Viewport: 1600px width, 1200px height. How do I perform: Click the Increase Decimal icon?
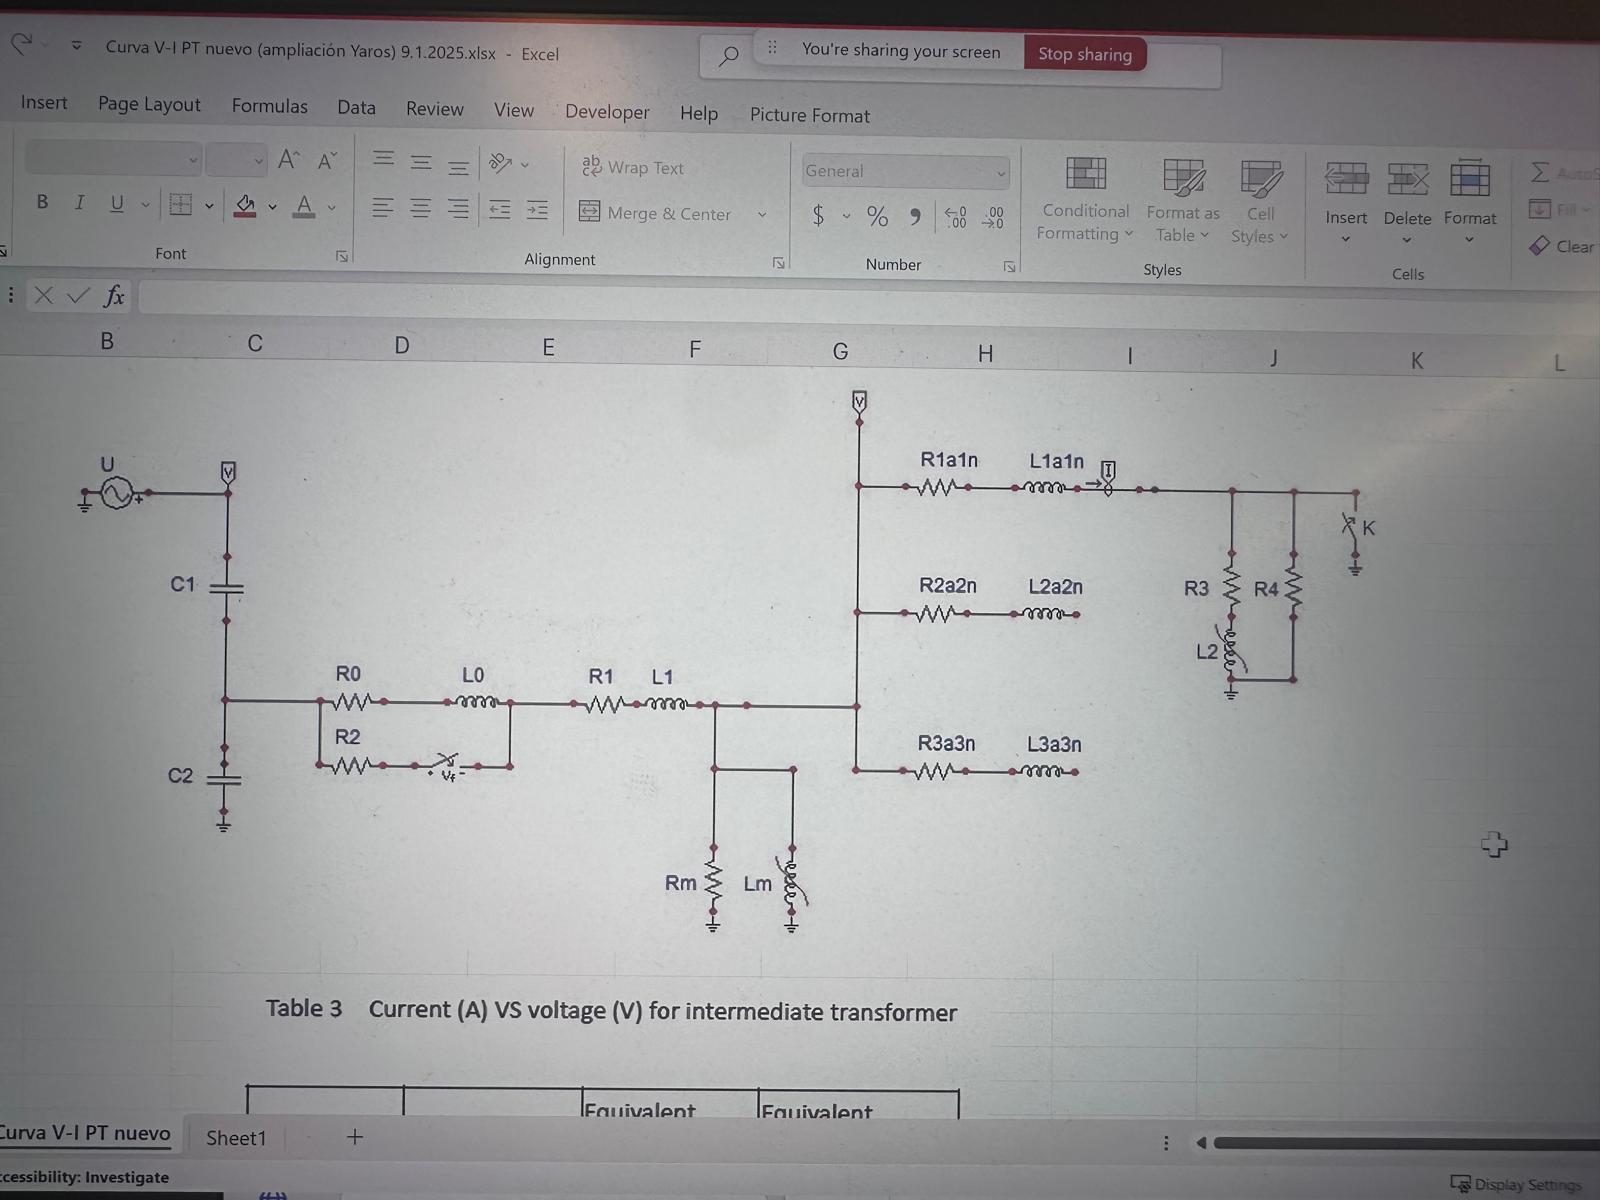pyautogui.click(x=955, y=217)
